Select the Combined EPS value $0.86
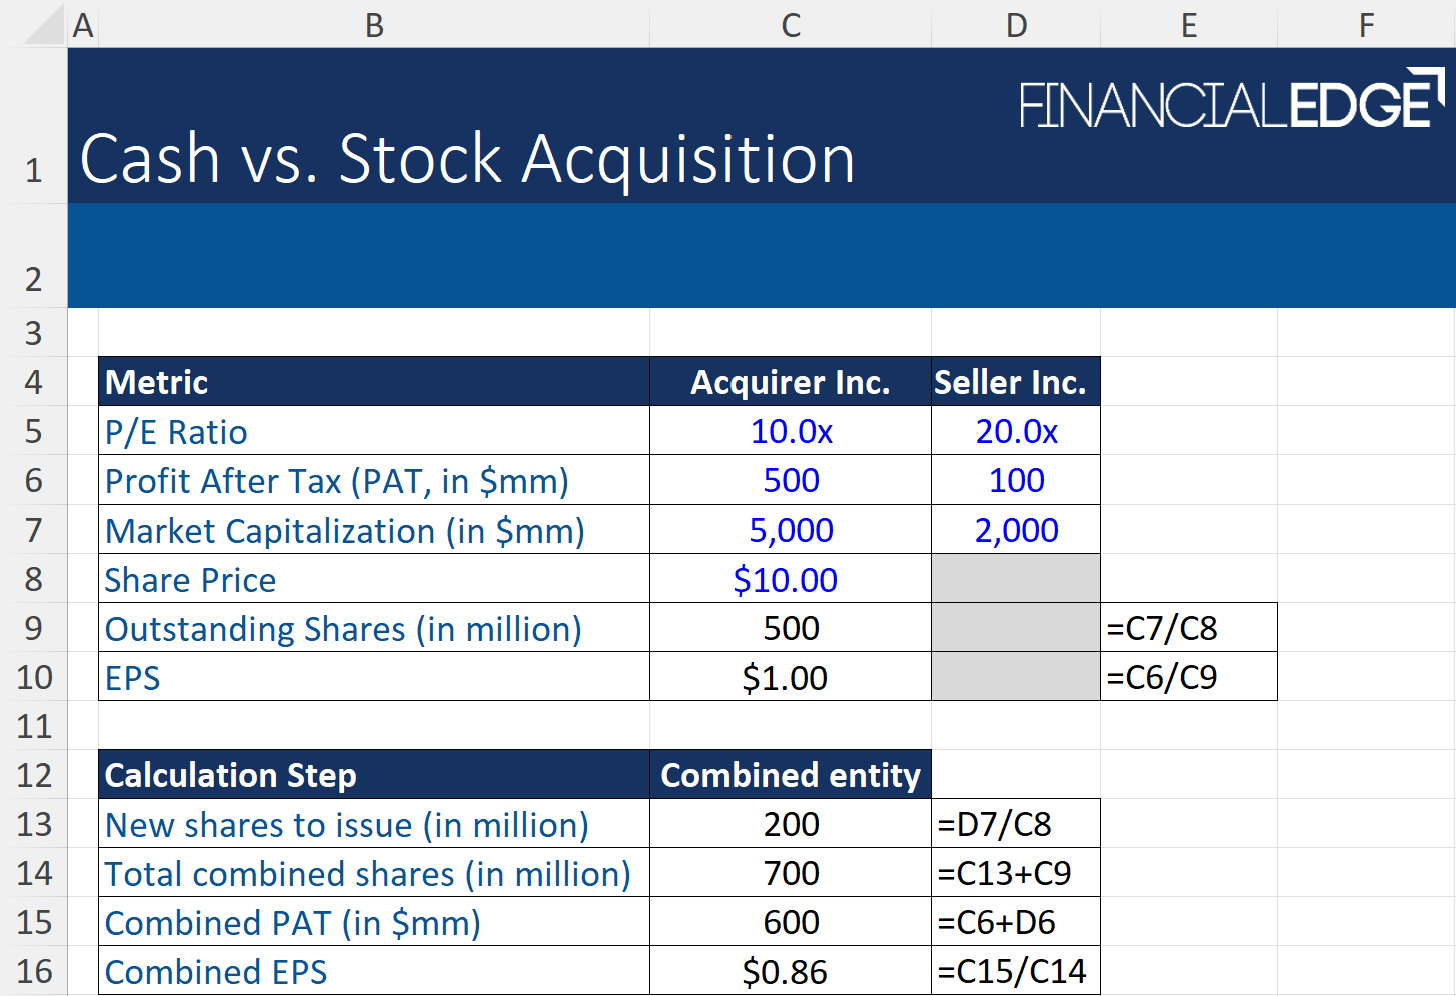The width and height of the screenshot is (1456, 996). coord(790,970)
